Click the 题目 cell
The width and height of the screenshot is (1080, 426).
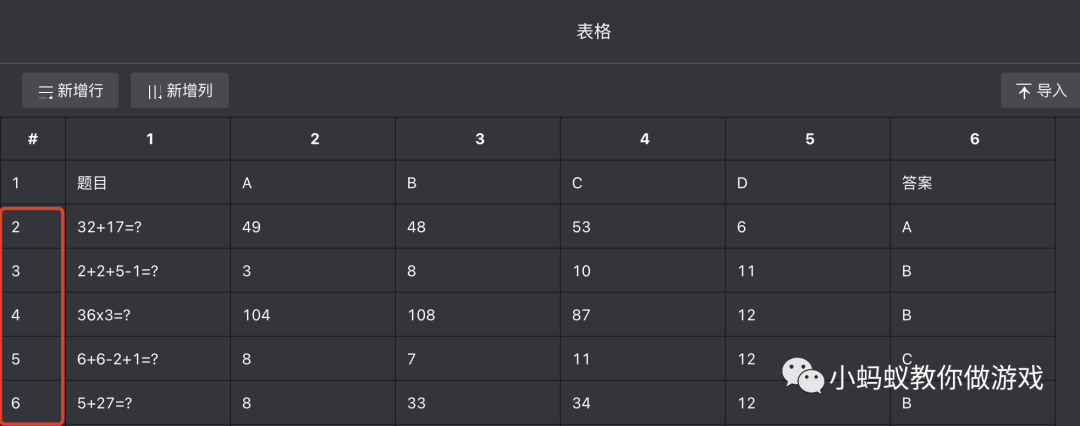pos(148,184)
